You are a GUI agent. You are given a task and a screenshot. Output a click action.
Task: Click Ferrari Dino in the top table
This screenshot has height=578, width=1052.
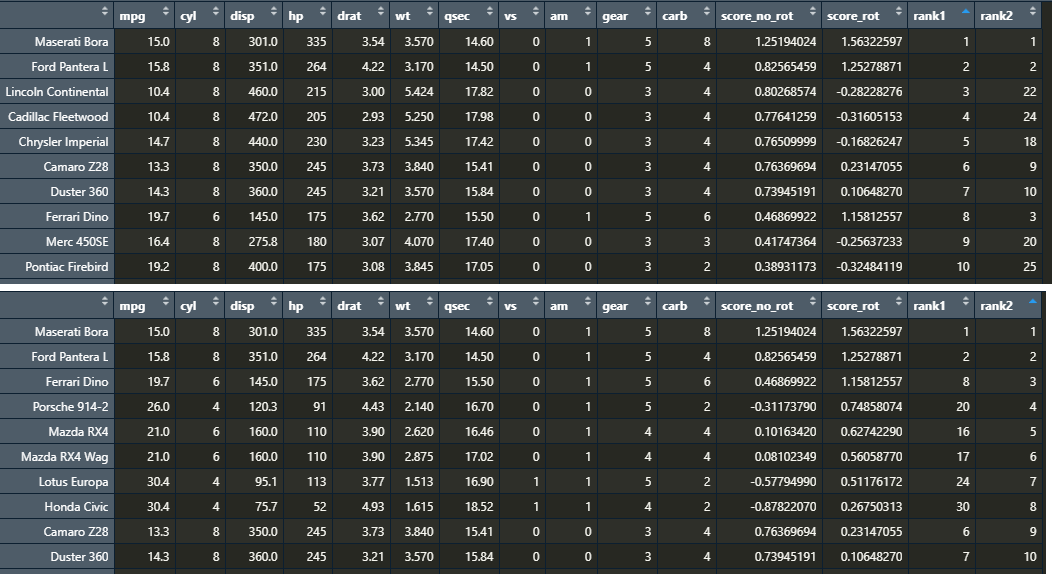[77, 217]
